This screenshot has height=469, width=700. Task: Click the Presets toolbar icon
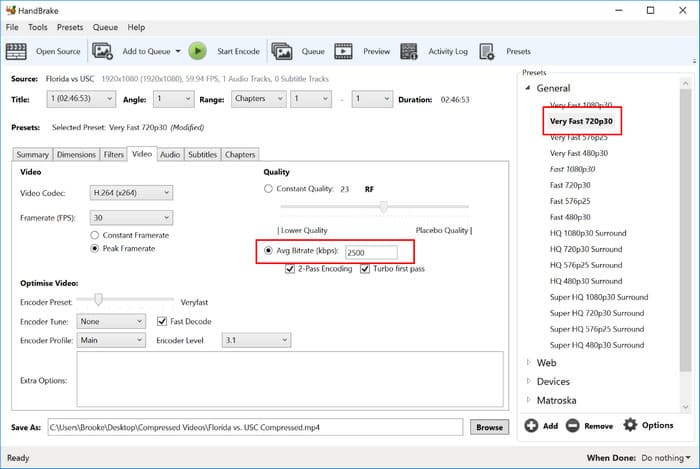coord(488,51)
